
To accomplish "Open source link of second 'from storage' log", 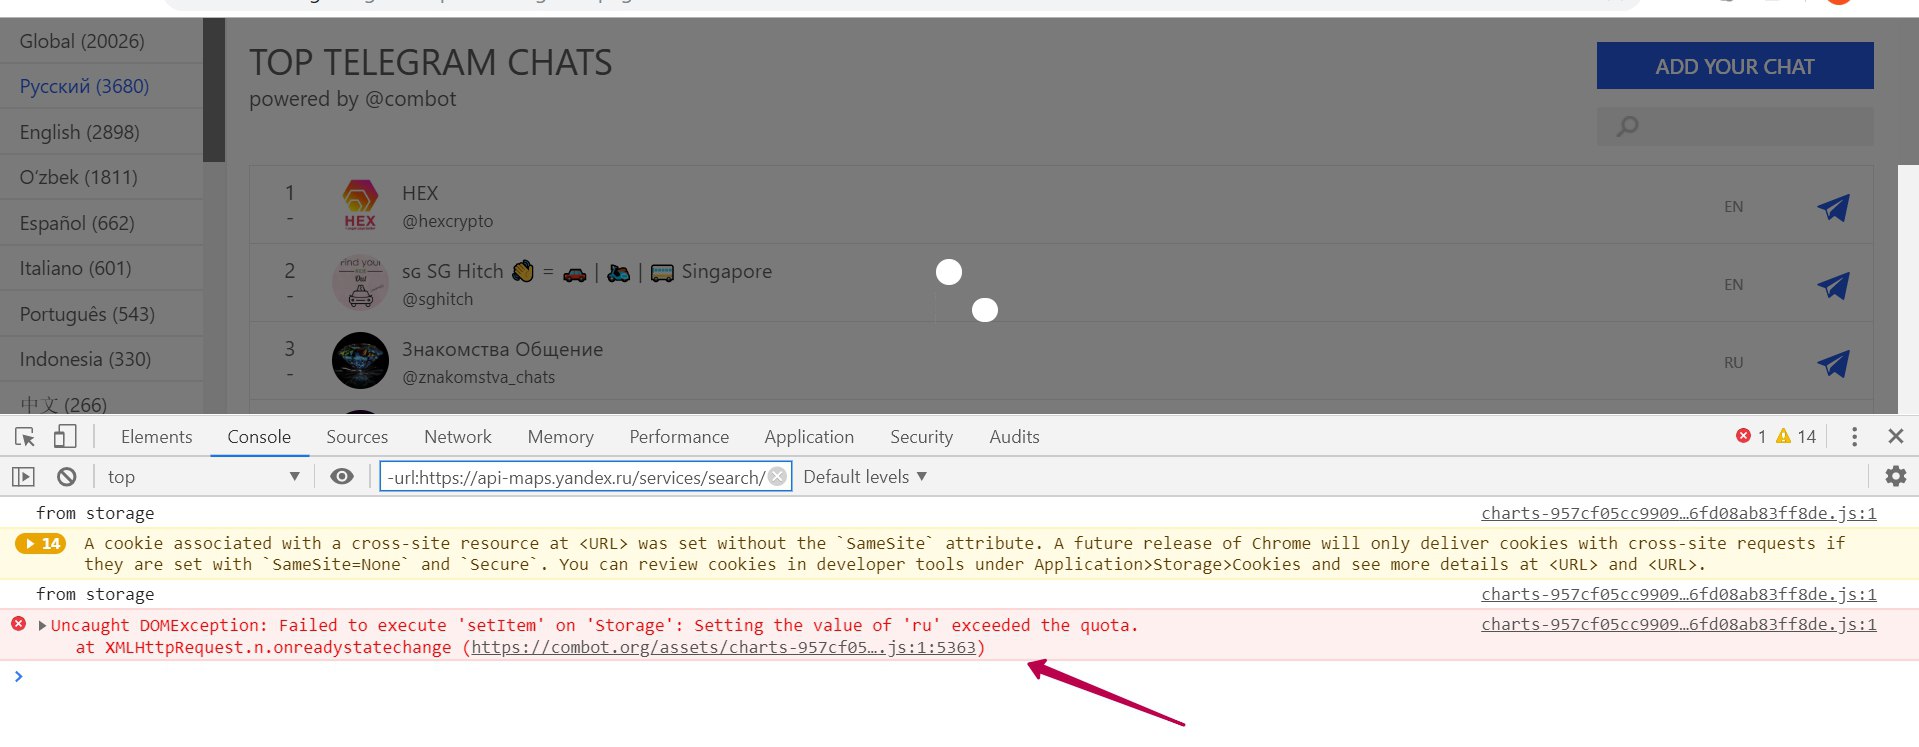I will (1678, 594).
